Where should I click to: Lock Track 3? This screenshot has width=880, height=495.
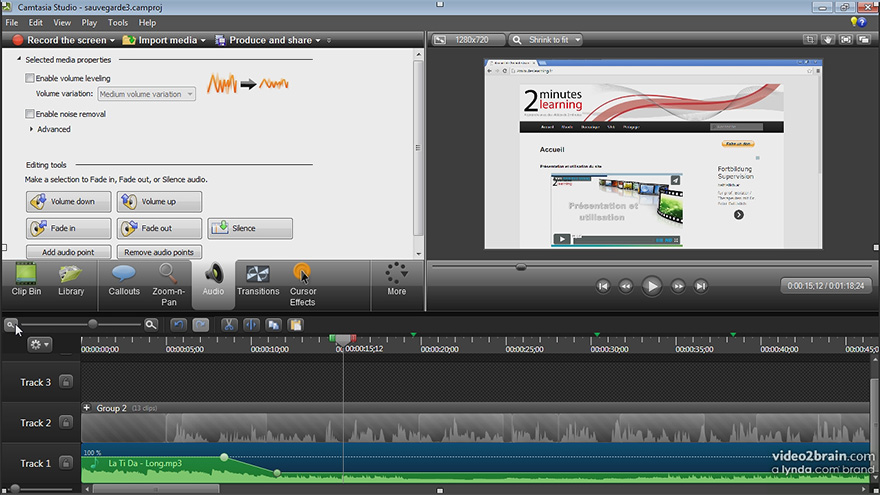click(x=66, y=382)
